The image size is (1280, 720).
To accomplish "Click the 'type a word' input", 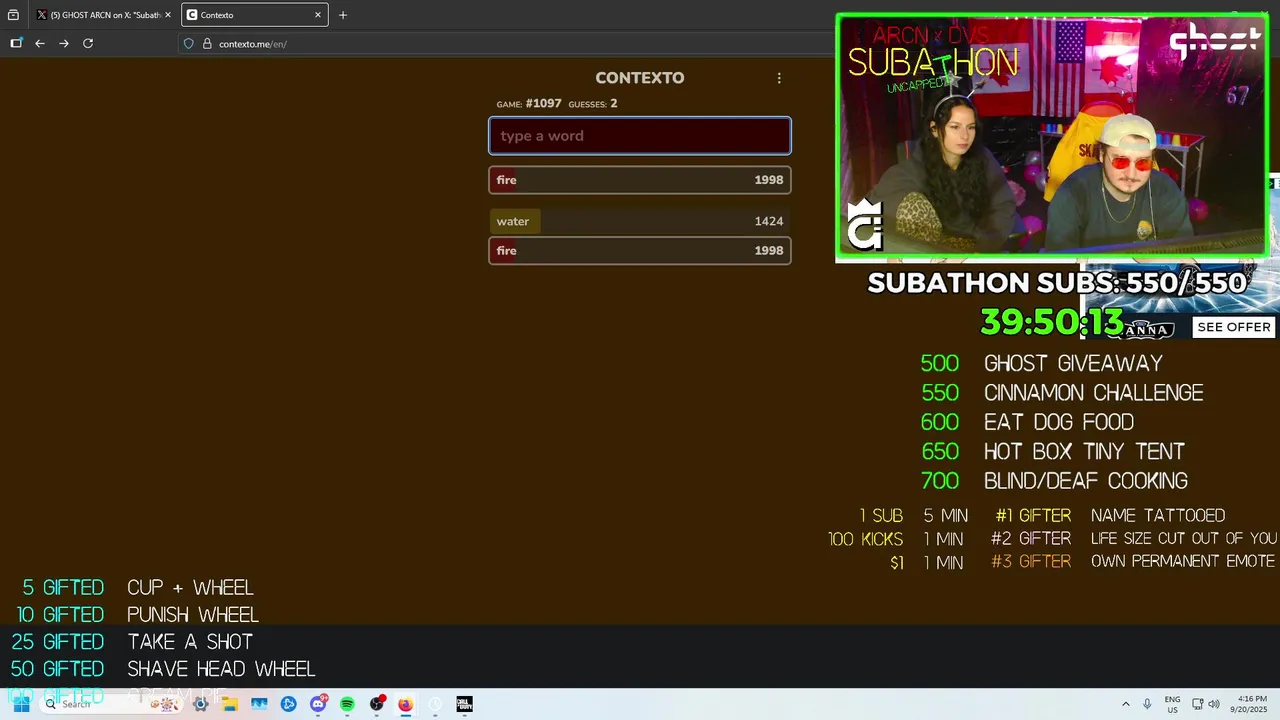I will coord(640,136).
